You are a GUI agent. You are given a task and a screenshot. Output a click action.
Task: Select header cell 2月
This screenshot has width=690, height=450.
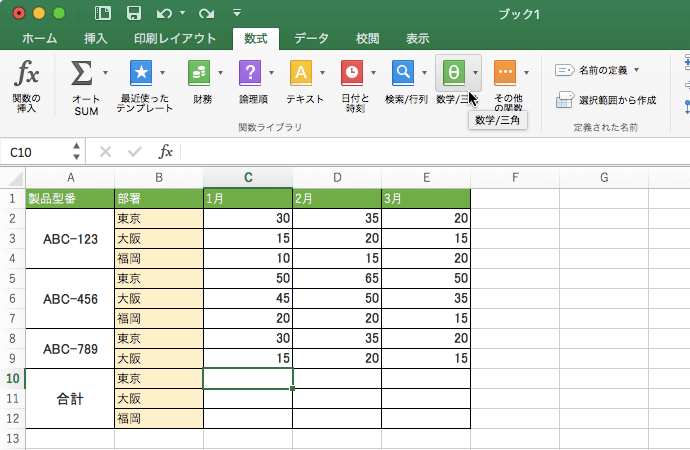337,198
